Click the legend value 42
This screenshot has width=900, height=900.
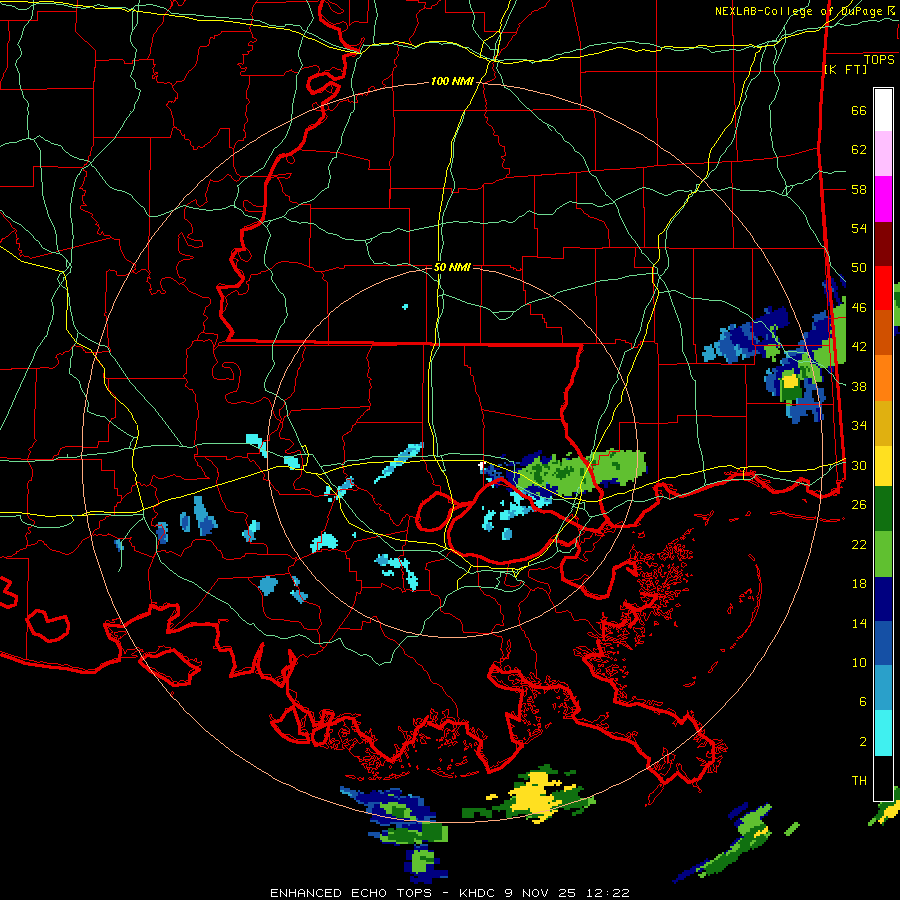tap(859, 347)
